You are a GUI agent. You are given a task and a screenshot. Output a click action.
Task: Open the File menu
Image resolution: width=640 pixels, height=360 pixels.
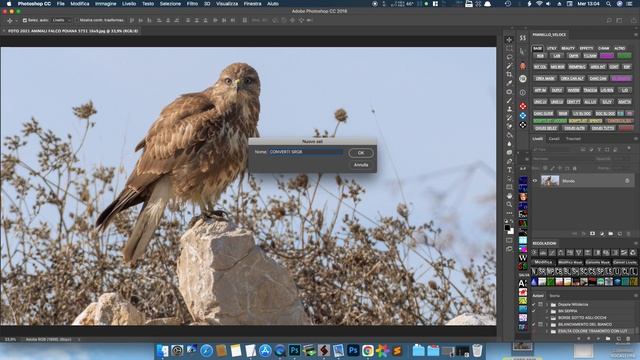point(60,4)
